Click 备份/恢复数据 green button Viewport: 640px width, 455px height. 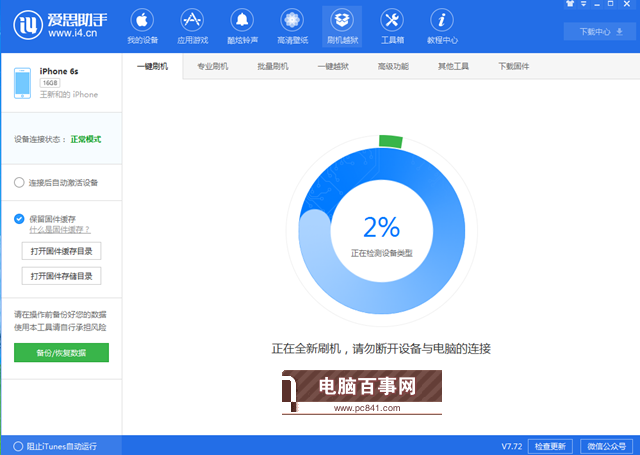61,352
